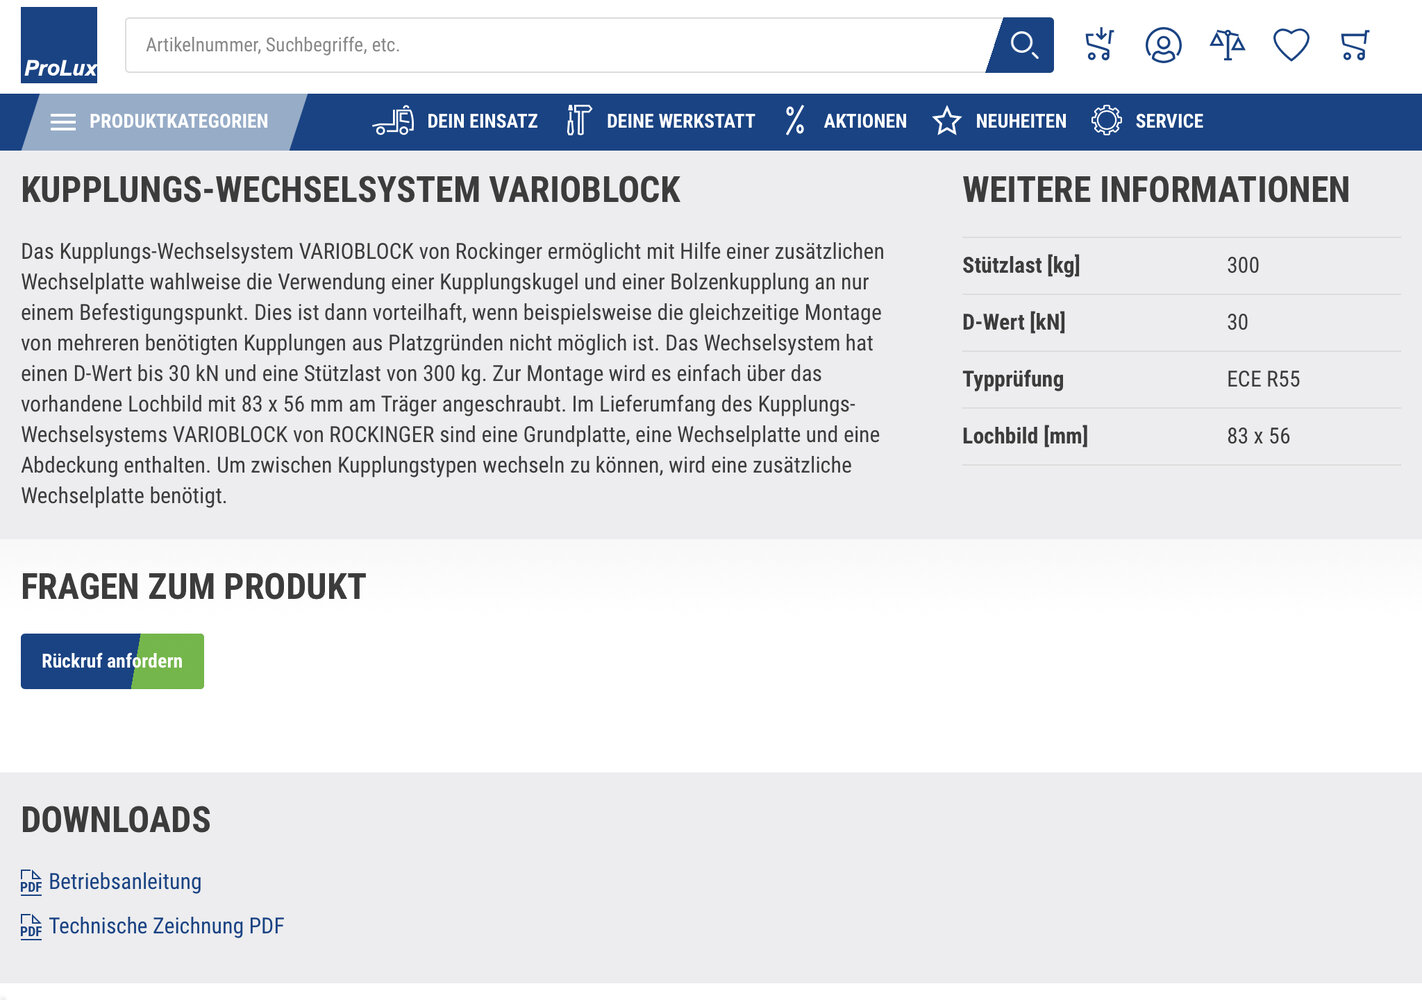Click the Stützlast [kg] label

pyautogui.click(x=1021, y=265)
